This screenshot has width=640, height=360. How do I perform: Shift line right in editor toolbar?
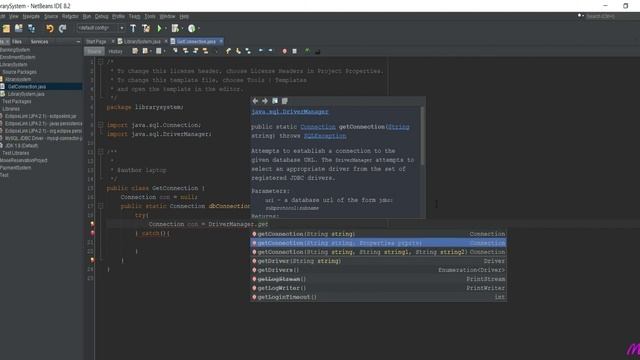coord(271,51)
